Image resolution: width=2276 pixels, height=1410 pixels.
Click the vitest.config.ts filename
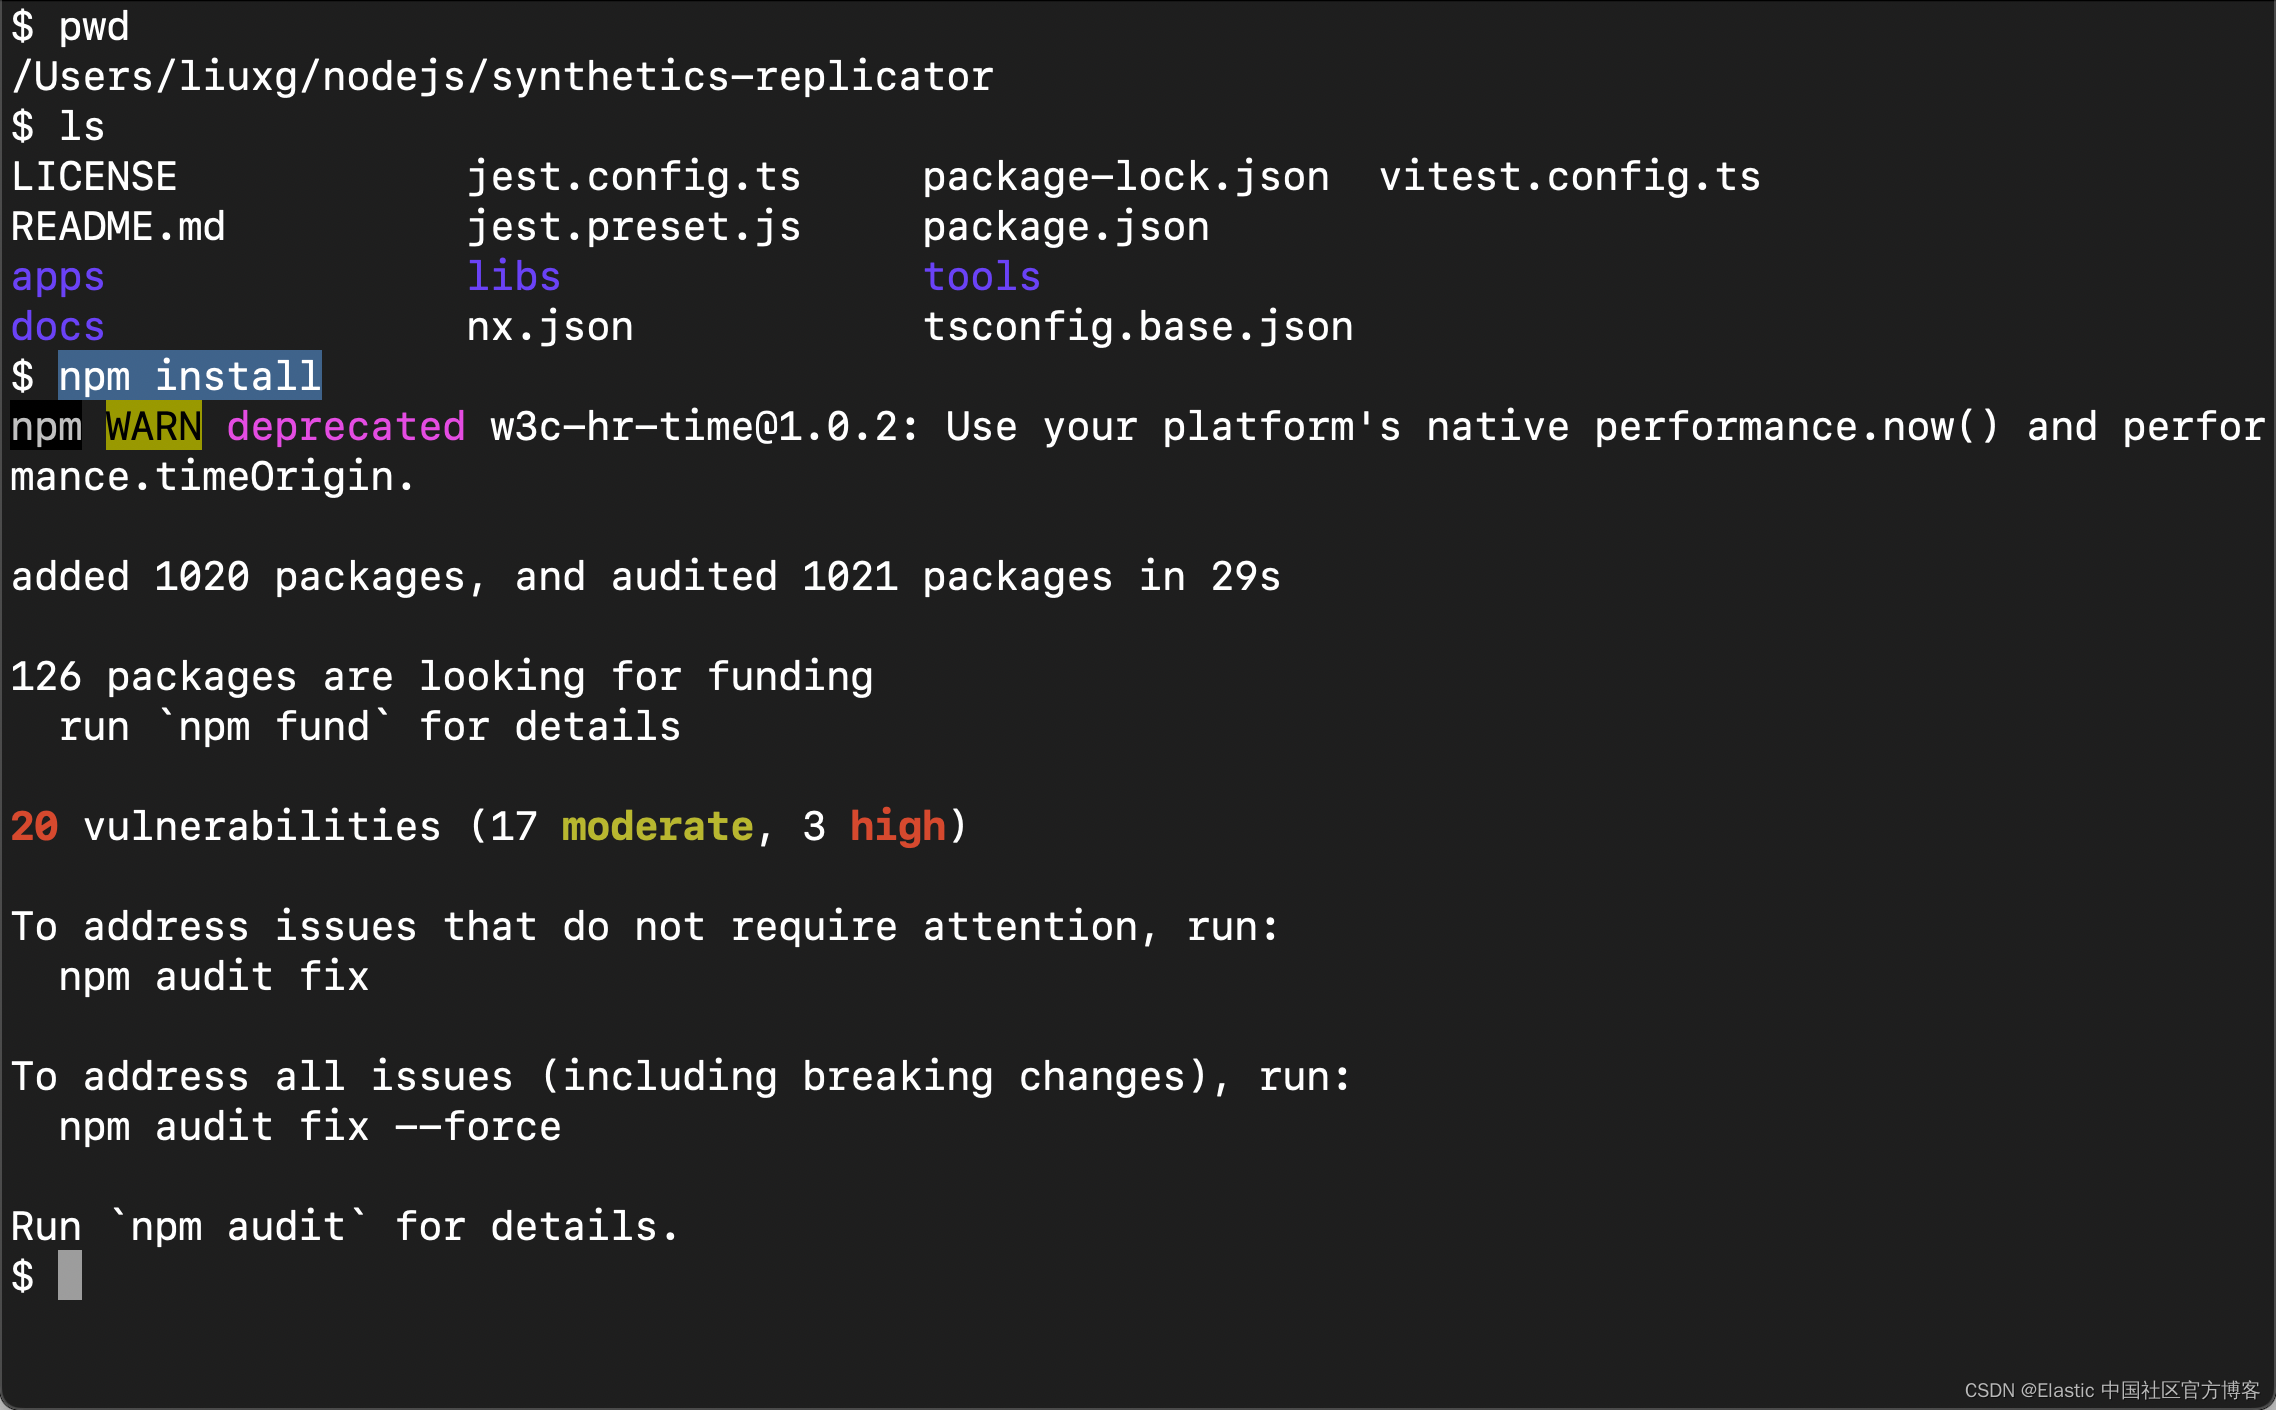point(1569,177)
